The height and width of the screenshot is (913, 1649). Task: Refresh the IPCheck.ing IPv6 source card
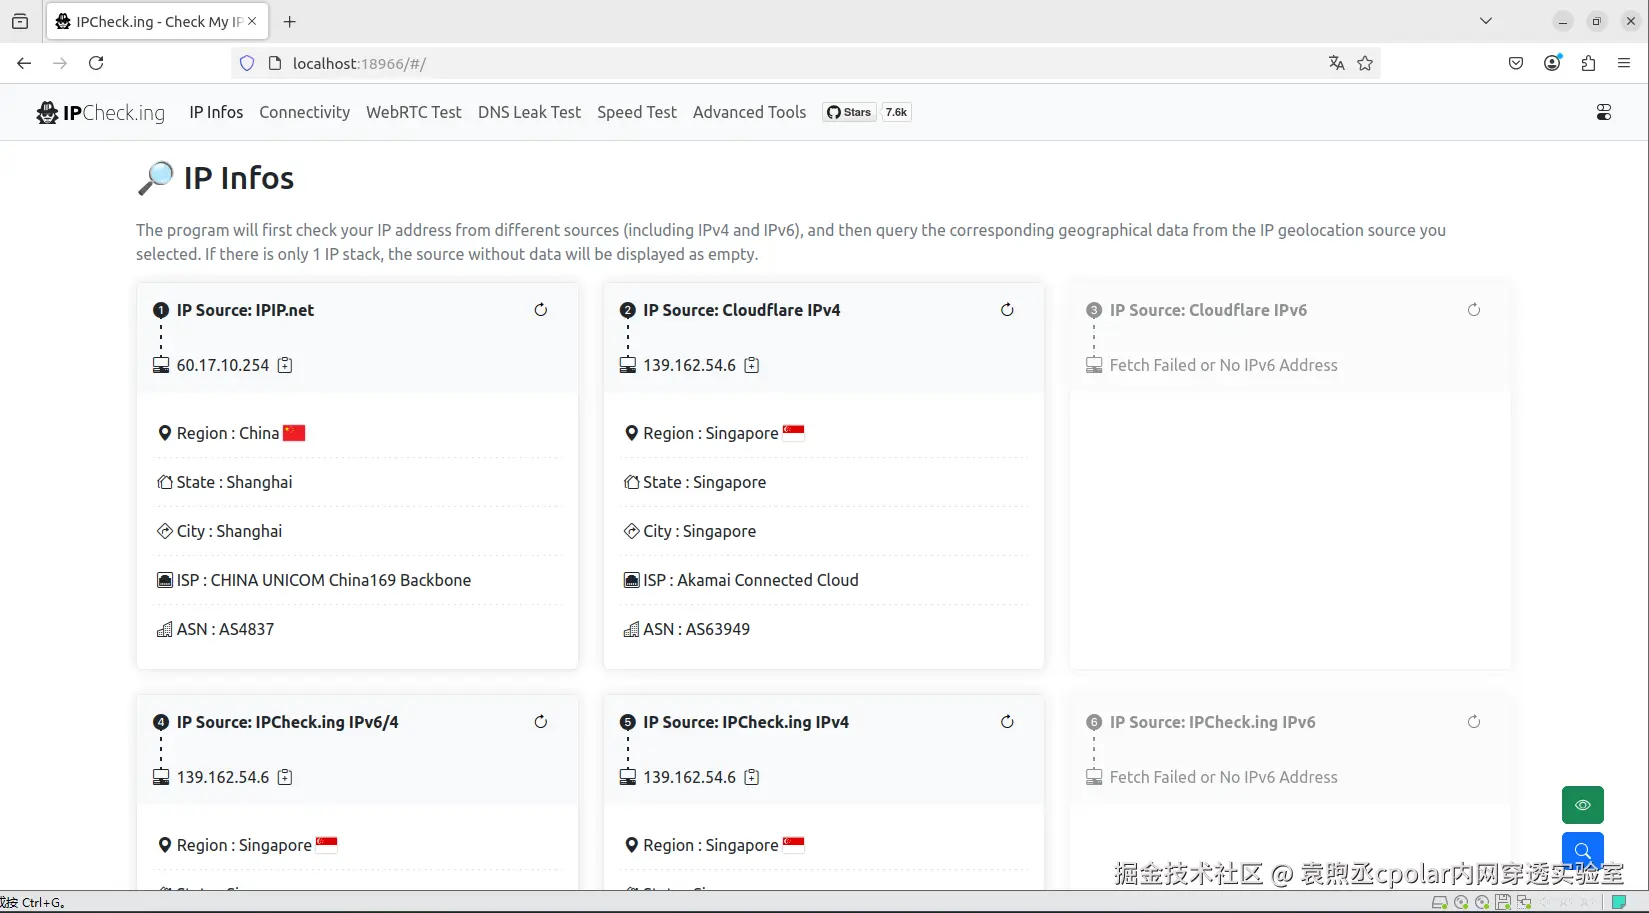tap(1474, 722)
